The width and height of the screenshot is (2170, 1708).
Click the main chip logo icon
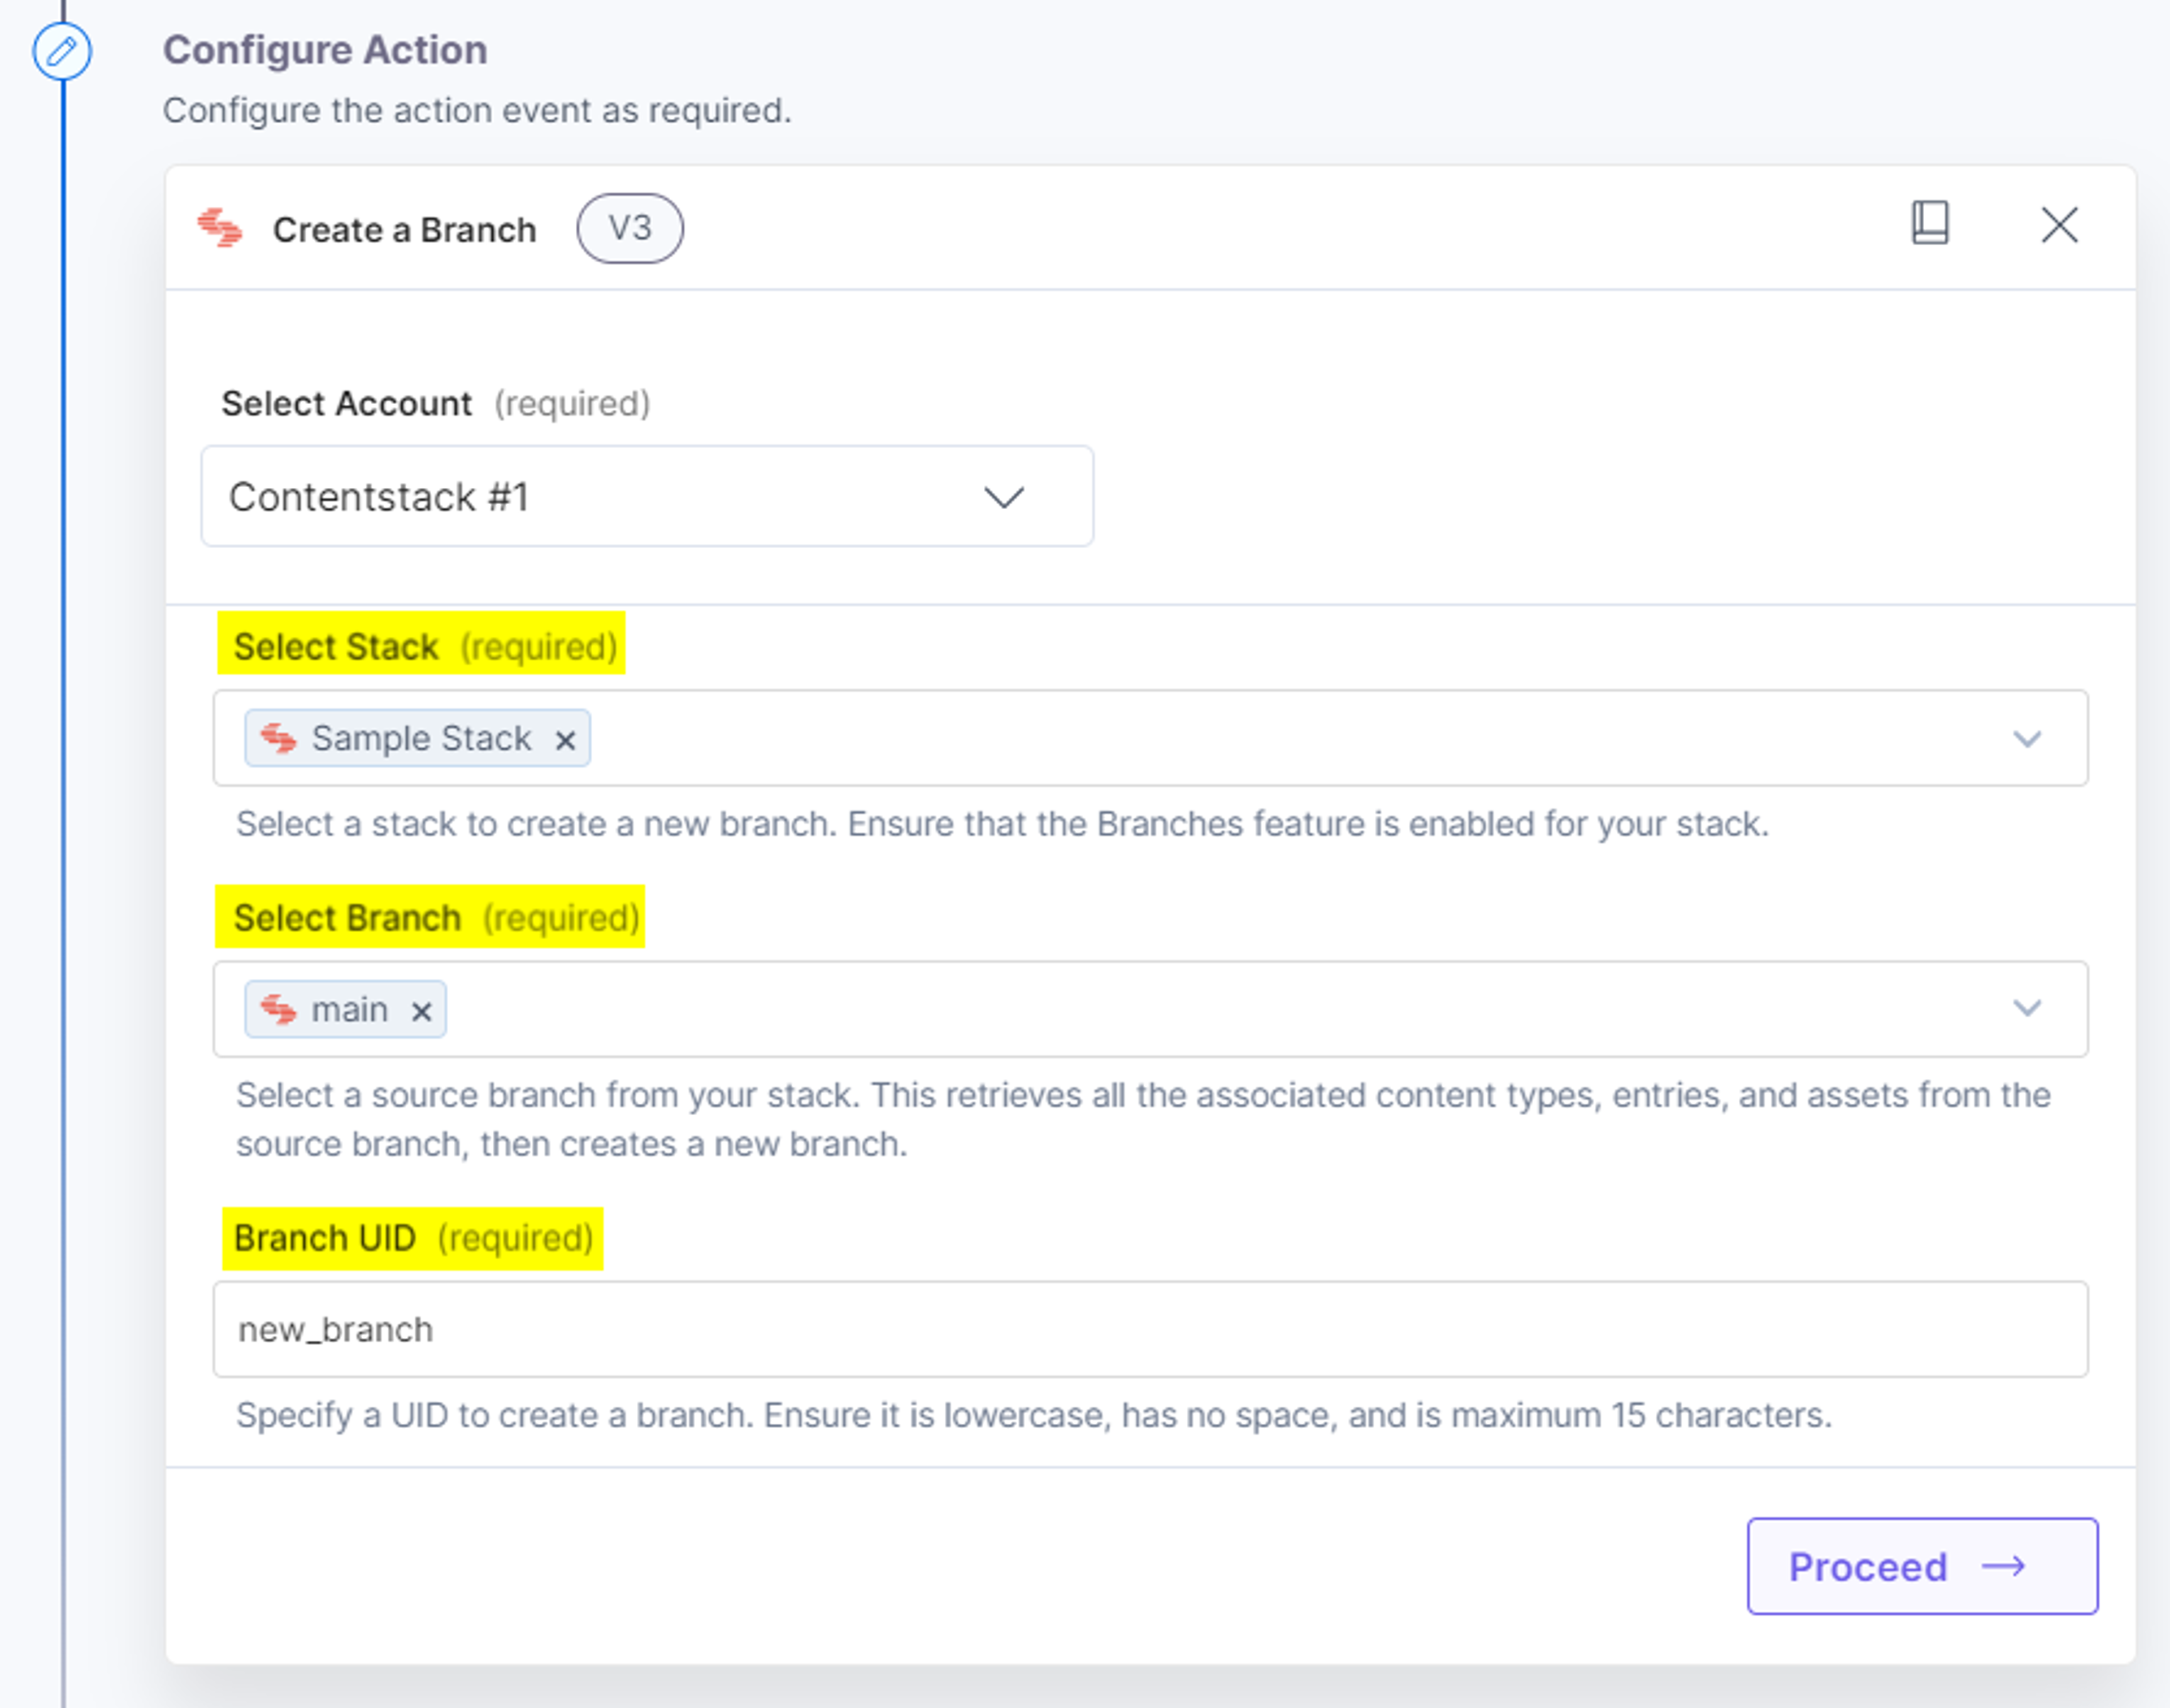(278, 1010)
